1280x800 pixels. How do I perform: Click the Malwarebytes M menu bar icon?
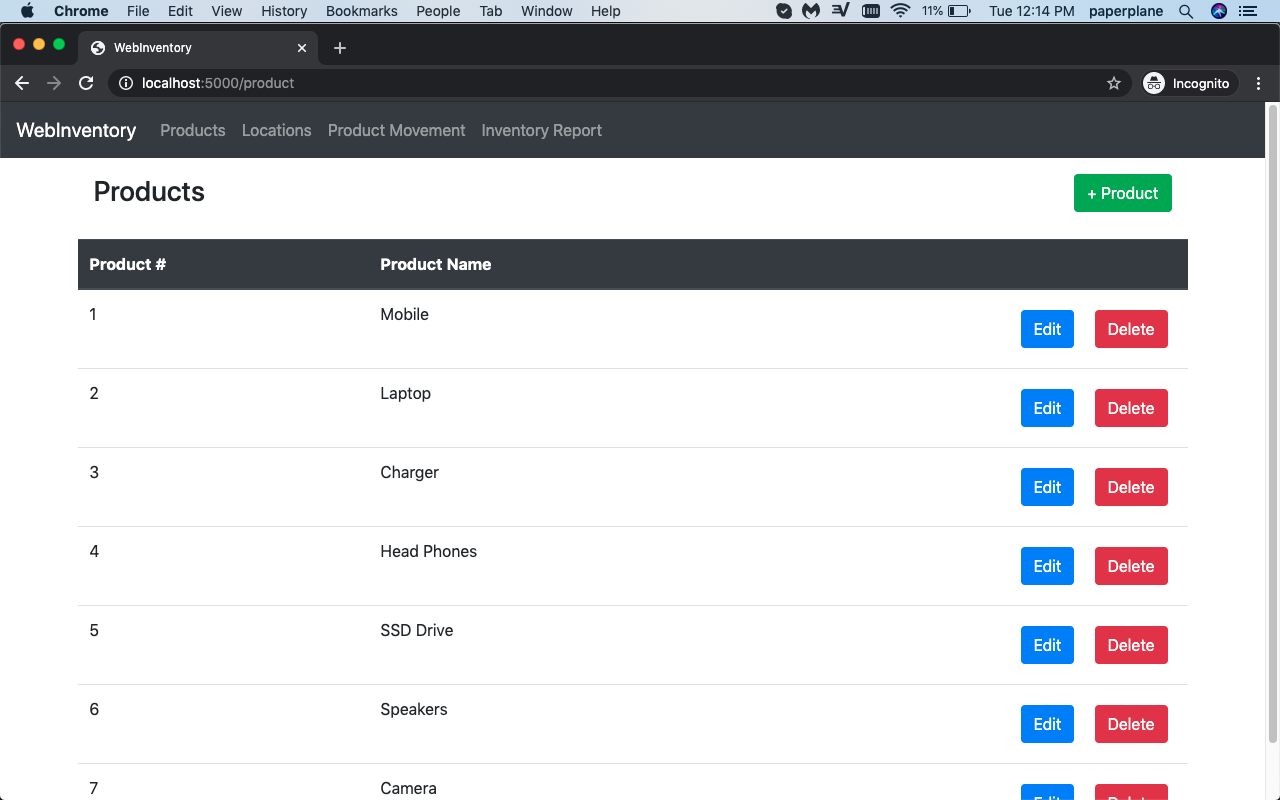812,11
